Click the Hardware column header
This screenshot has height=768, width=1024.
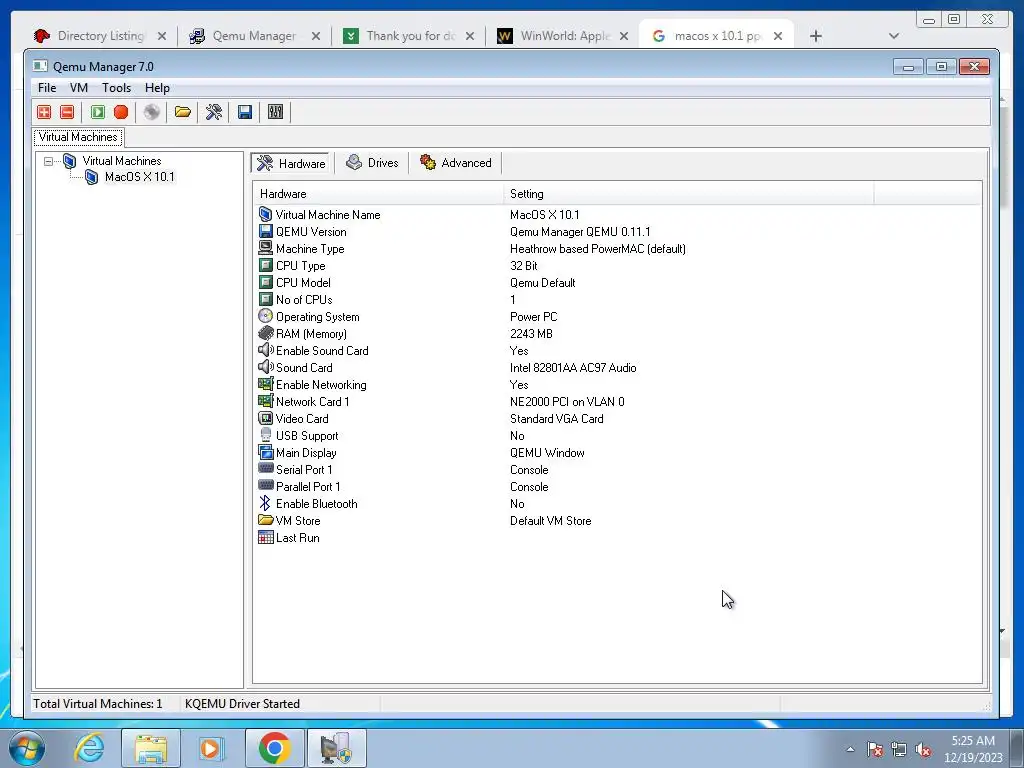point(378,194)
